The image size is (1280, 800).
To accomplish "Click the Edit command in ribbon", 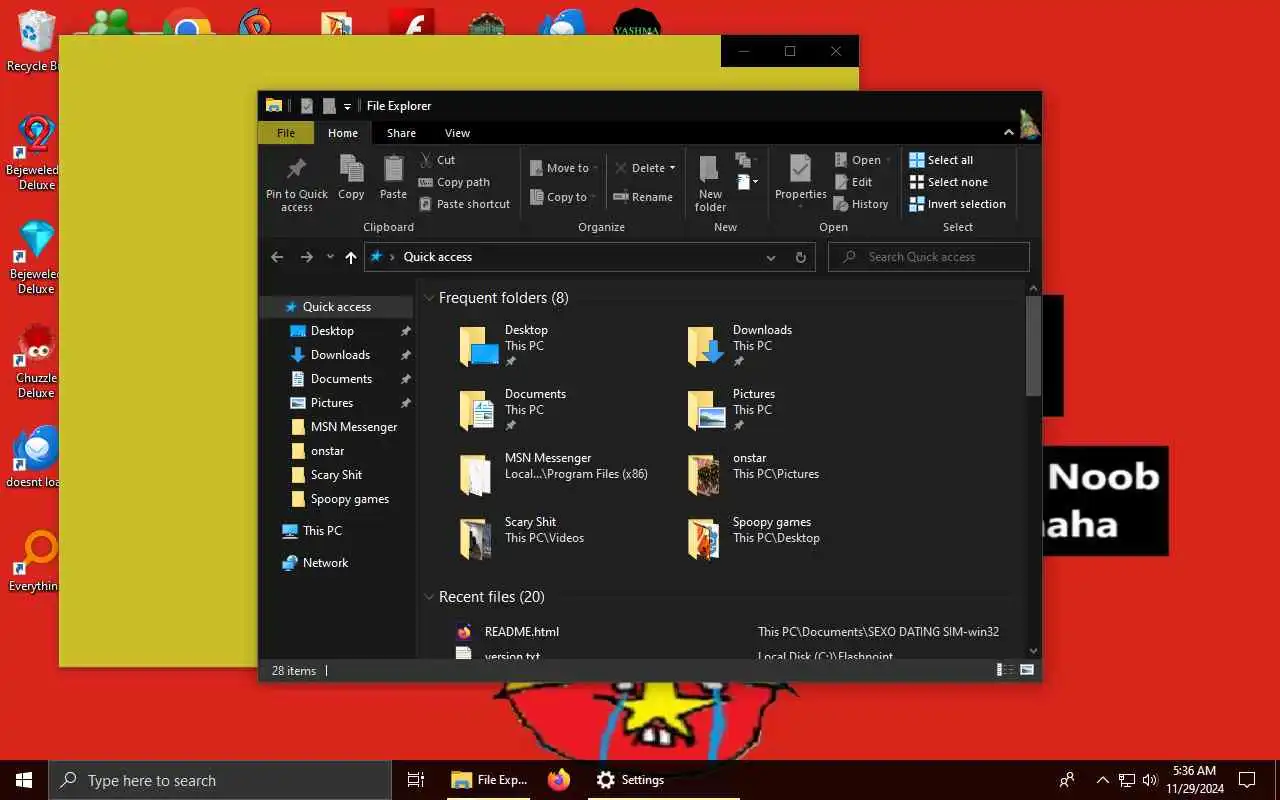I will tap(853, 182).
